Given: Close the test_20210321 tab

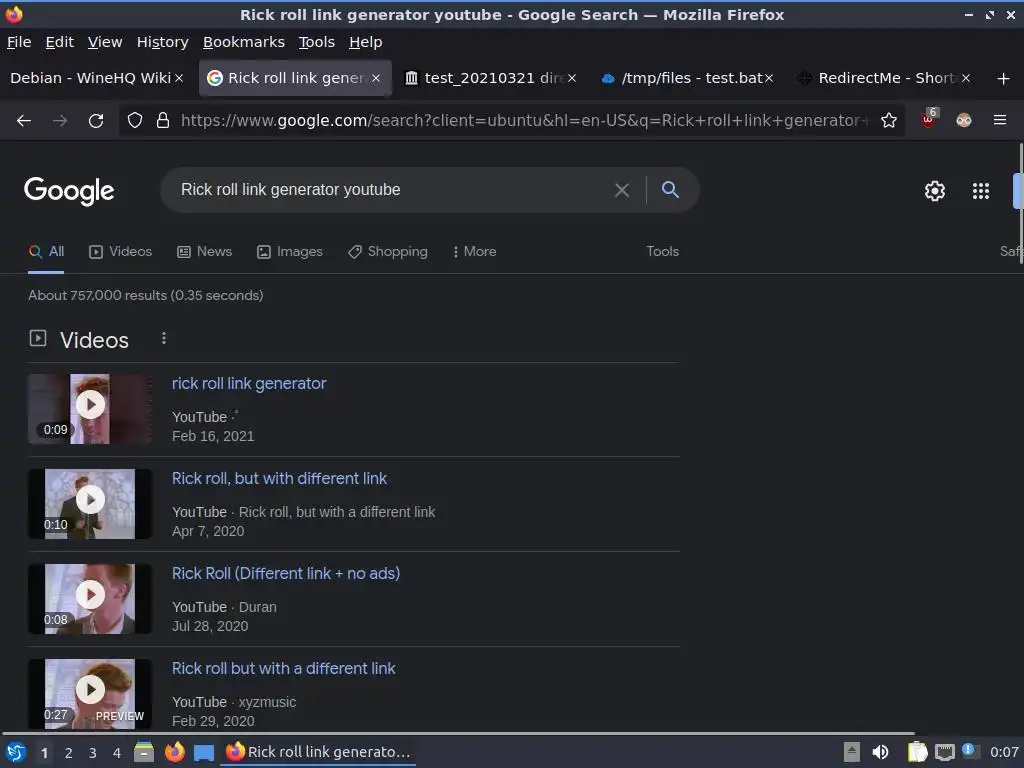Looking at the screenshot, I should 571,78.
